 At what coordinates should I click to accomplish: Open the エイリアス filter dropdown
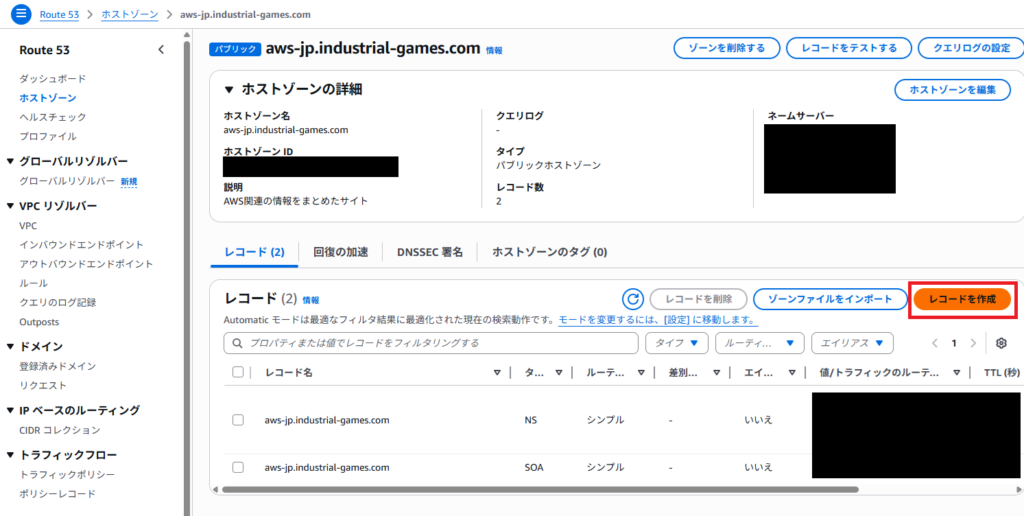point(852,343)
